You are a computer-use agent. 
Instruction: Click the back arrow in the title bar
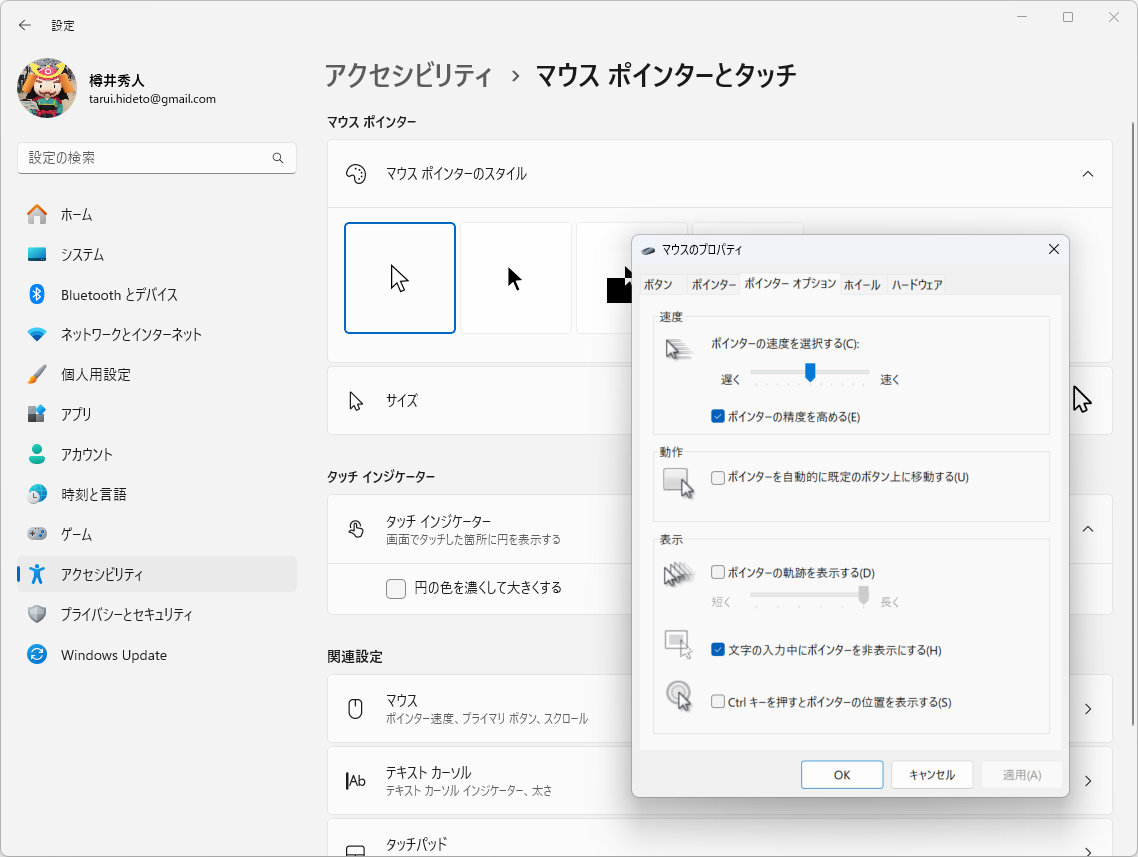[23, 24]
